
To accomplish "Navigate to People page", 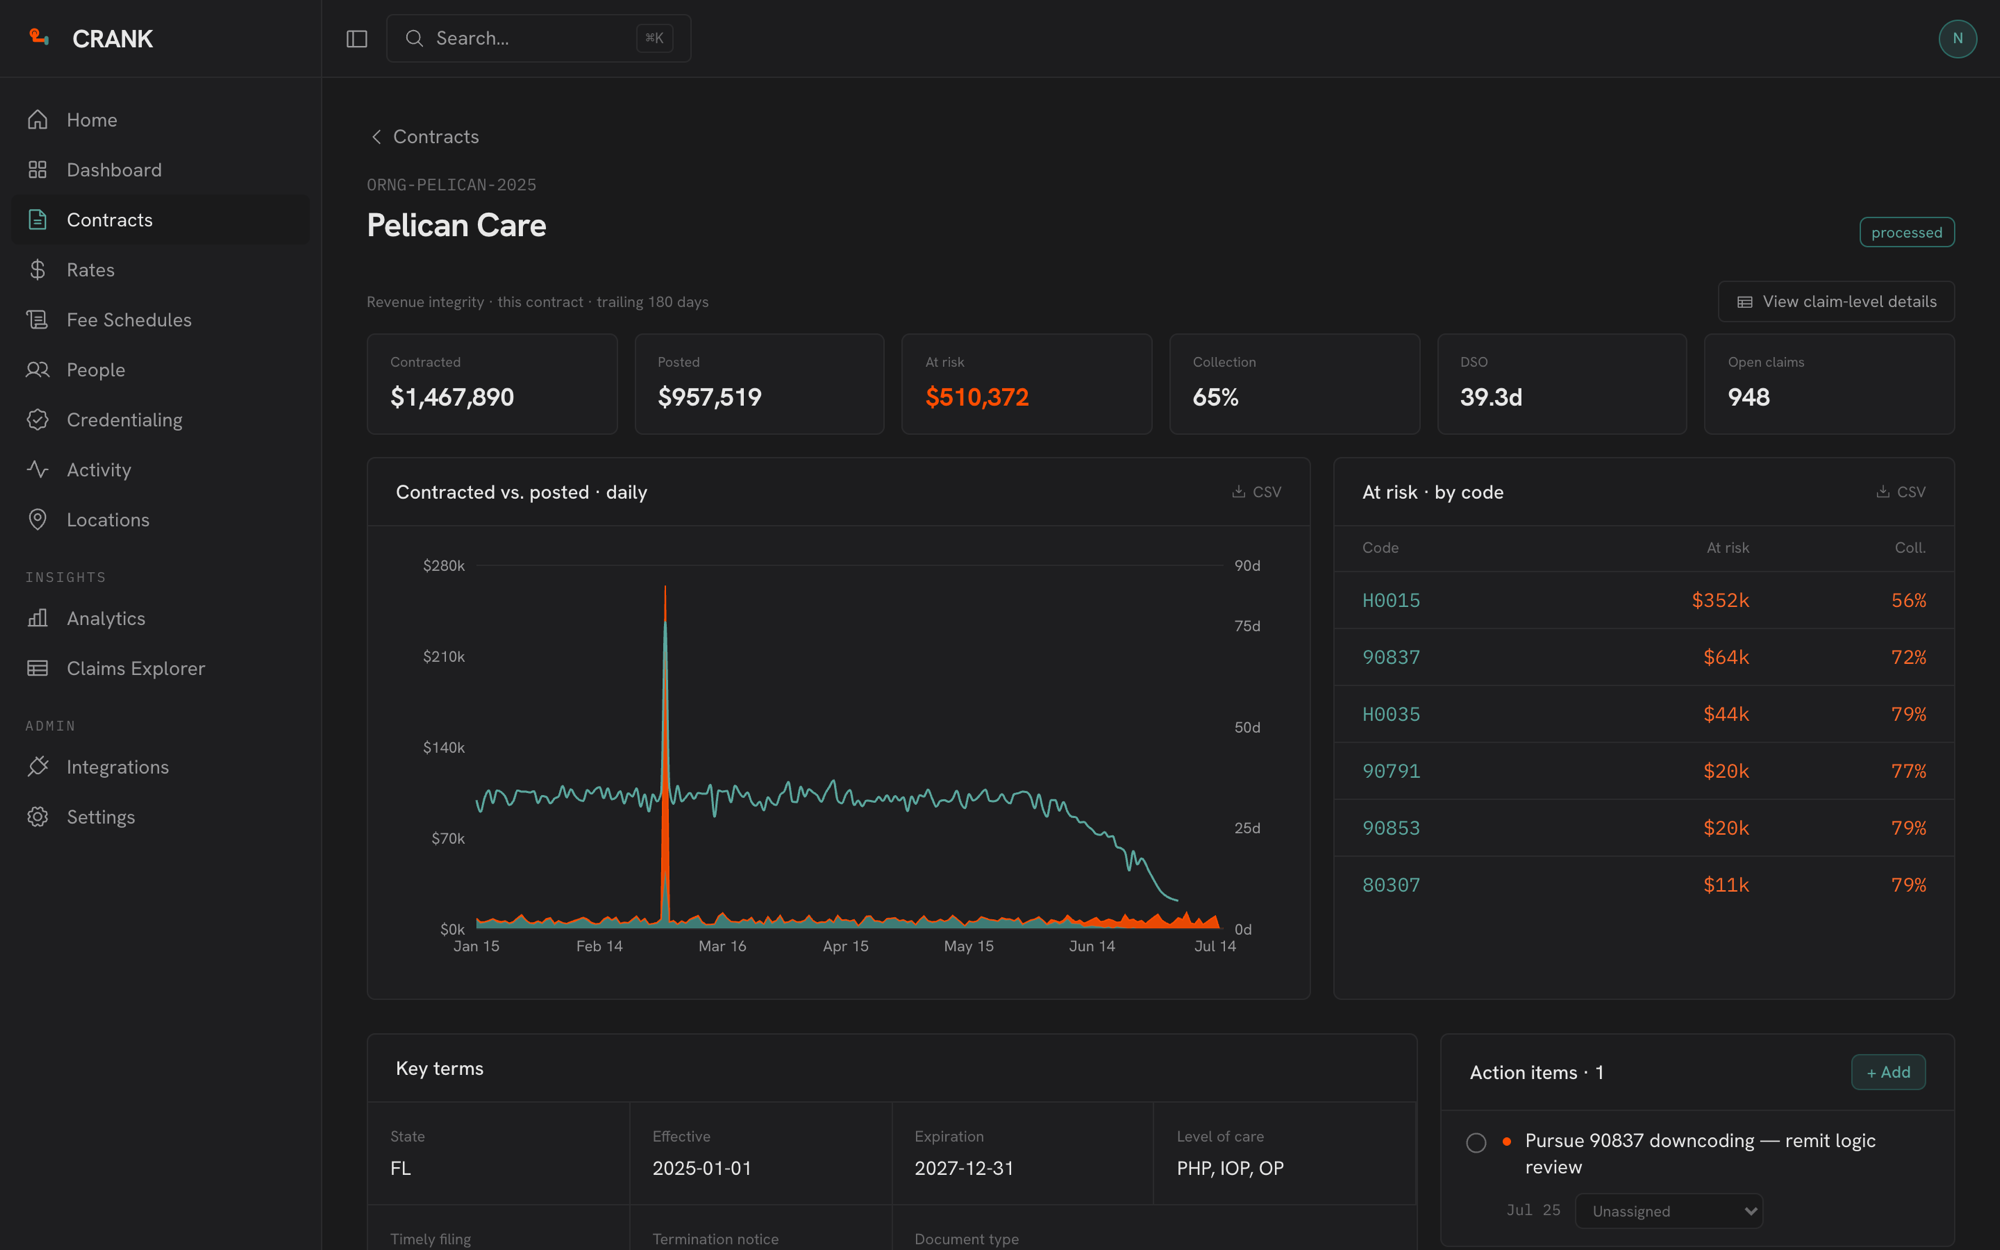I will [160, 370].
